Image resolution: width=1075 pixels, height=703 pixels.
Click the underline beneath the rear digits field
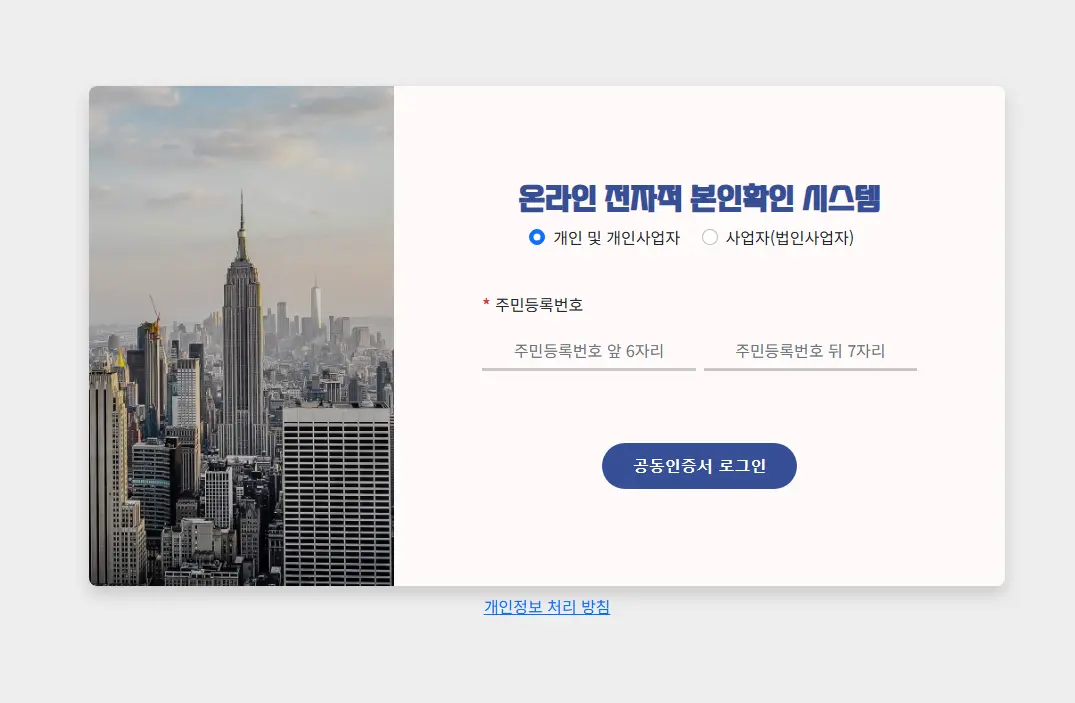pyautogui.click(x=809, y=370)
